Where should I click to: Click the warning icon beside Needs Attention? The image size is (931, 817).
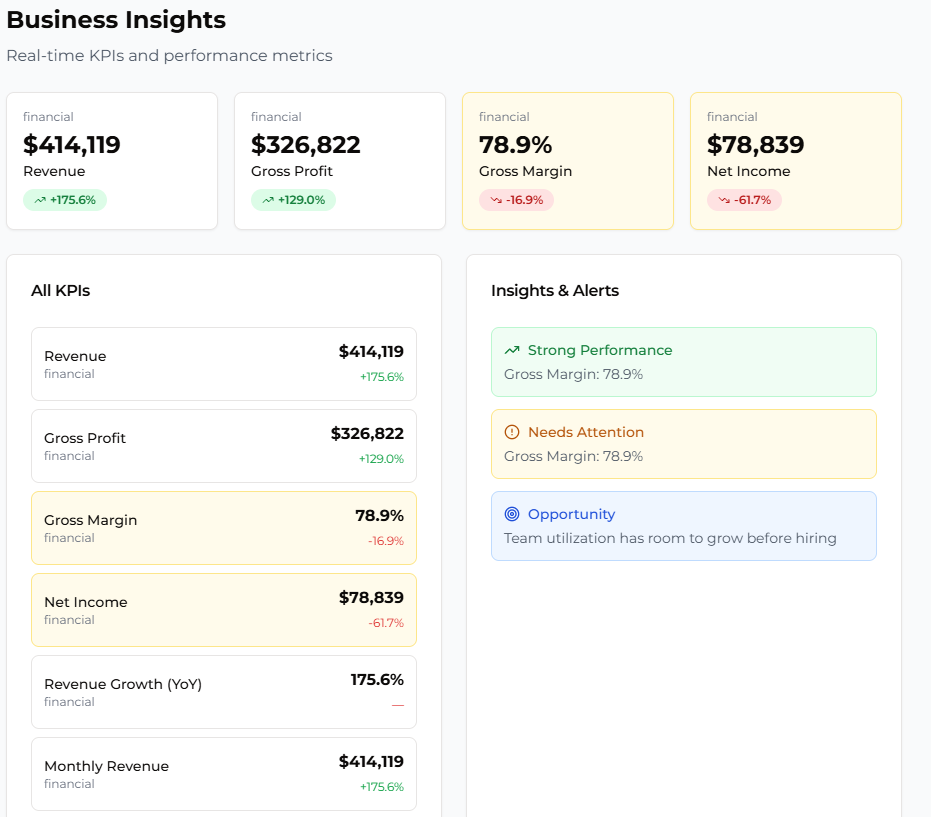[x=511, y=432]
